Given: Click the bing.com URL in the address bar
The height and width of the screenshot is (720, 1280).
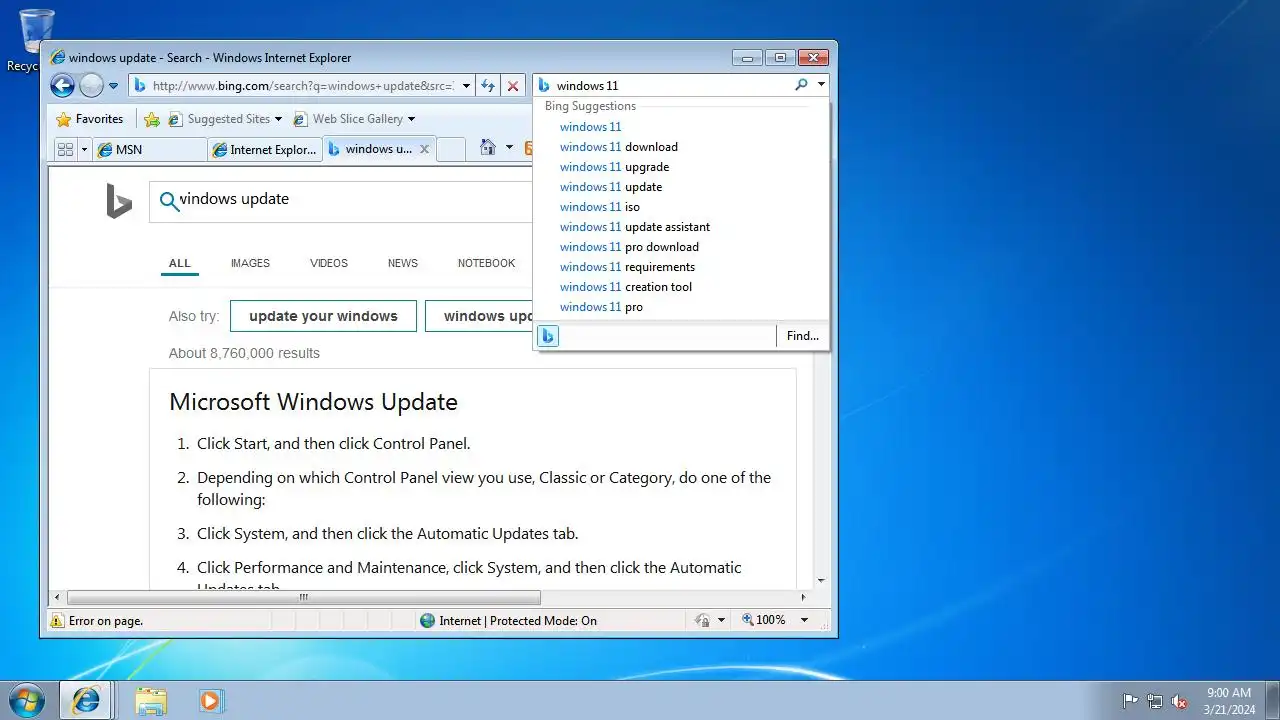Looking at the screenshot, I should [303, 86].
